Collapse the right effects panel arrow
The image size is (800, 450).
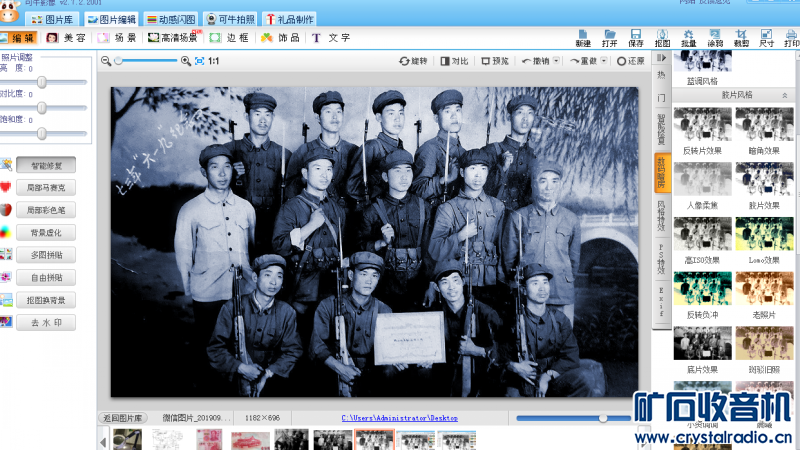(661, 58)
